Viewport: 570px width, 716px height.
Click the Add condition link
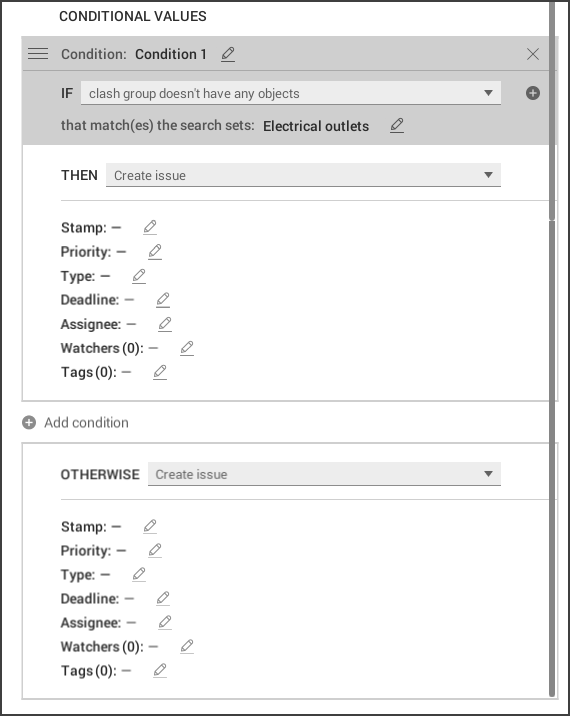(86, 422)
